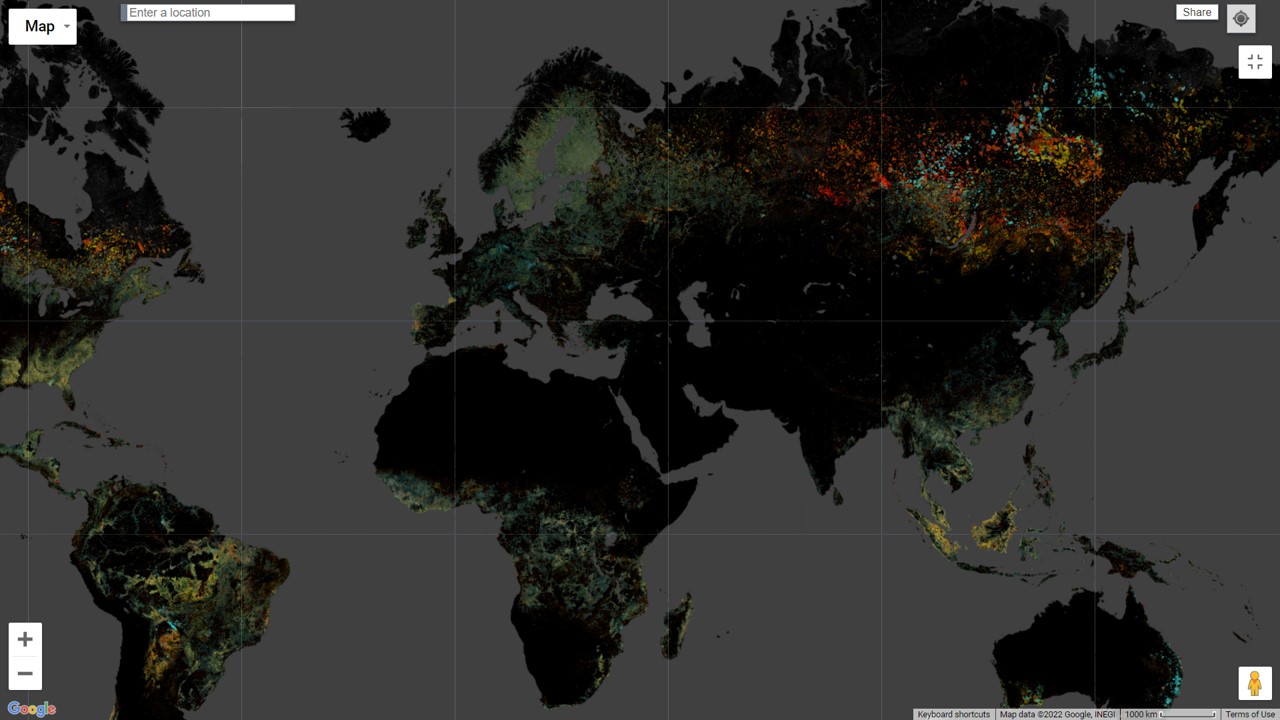Click the Share button
1280x720 pixels.
1196,13
